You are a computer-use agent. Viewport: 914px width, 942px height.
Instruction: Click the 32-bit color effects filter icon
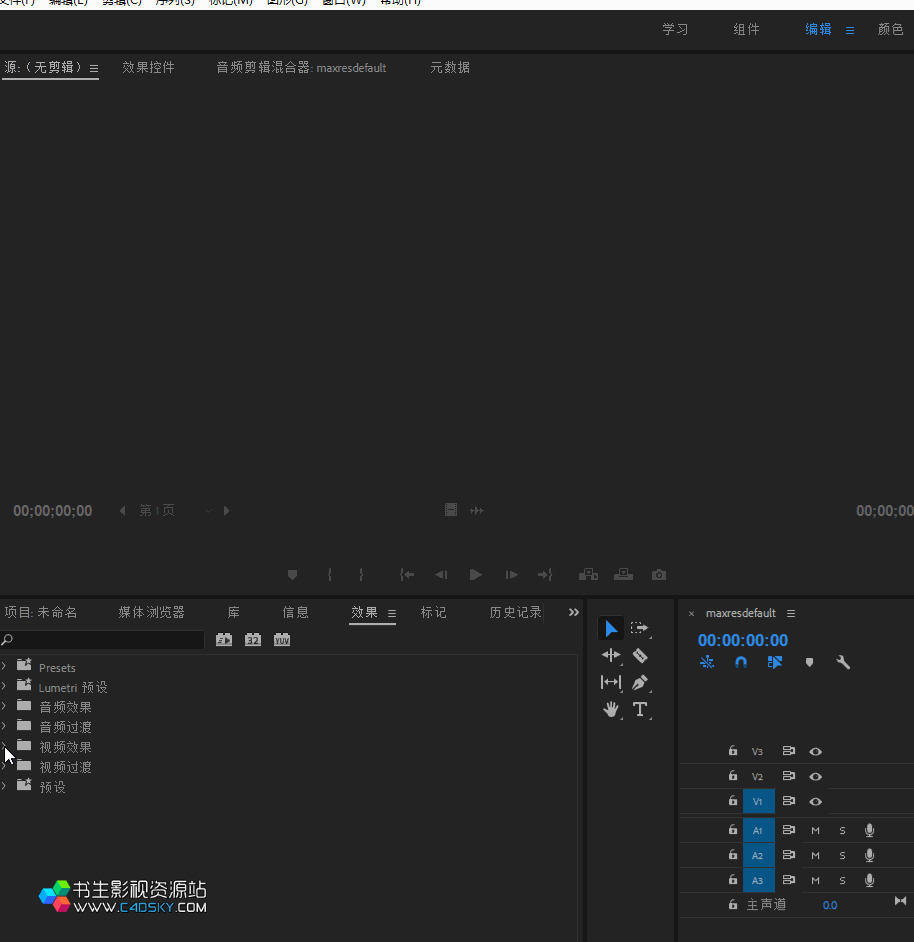(253, 640)
